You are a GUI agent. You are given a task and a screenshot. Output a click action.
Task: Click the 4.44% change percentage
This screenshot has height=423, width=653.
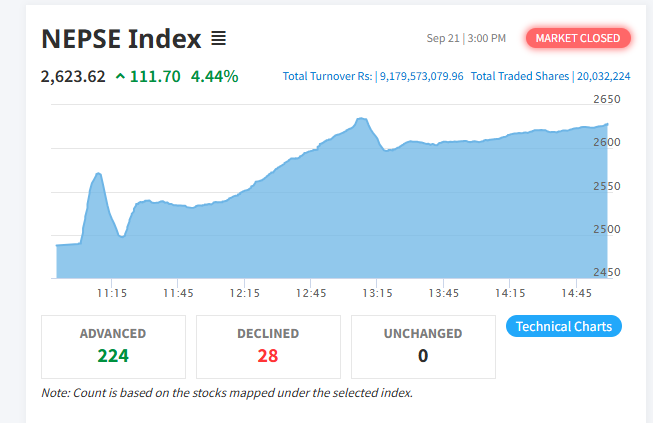[215, 76]
